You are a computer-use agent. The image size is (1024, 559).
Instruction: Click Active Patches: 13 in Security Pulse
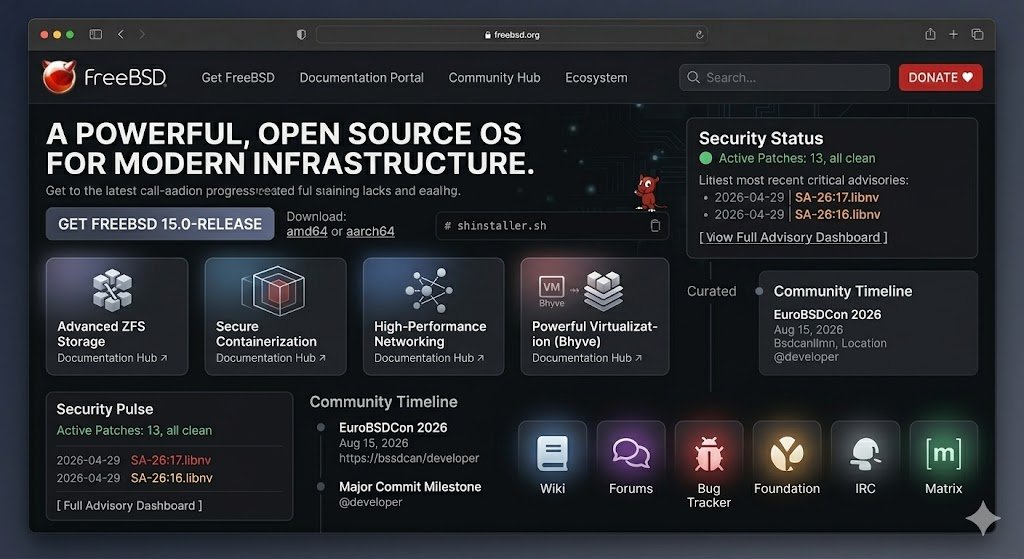[134, 430]
